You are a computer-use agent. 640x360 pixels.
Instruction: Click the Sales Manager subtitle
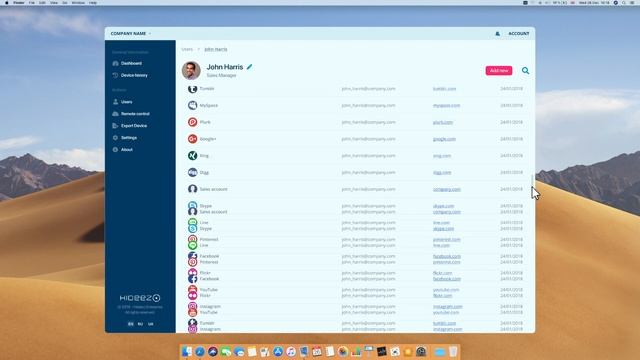point(221,76)
